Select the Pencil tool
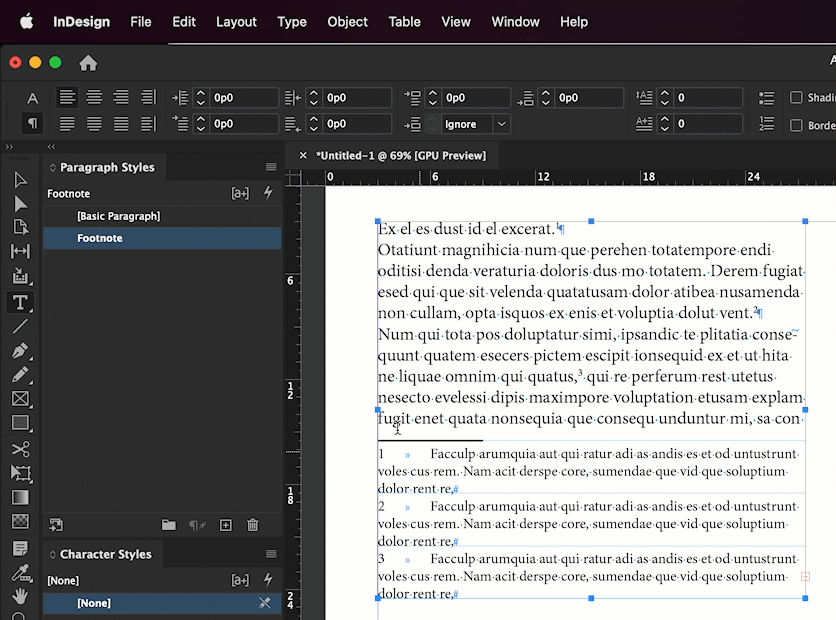 pyautogui.click(x=20, y=374)
